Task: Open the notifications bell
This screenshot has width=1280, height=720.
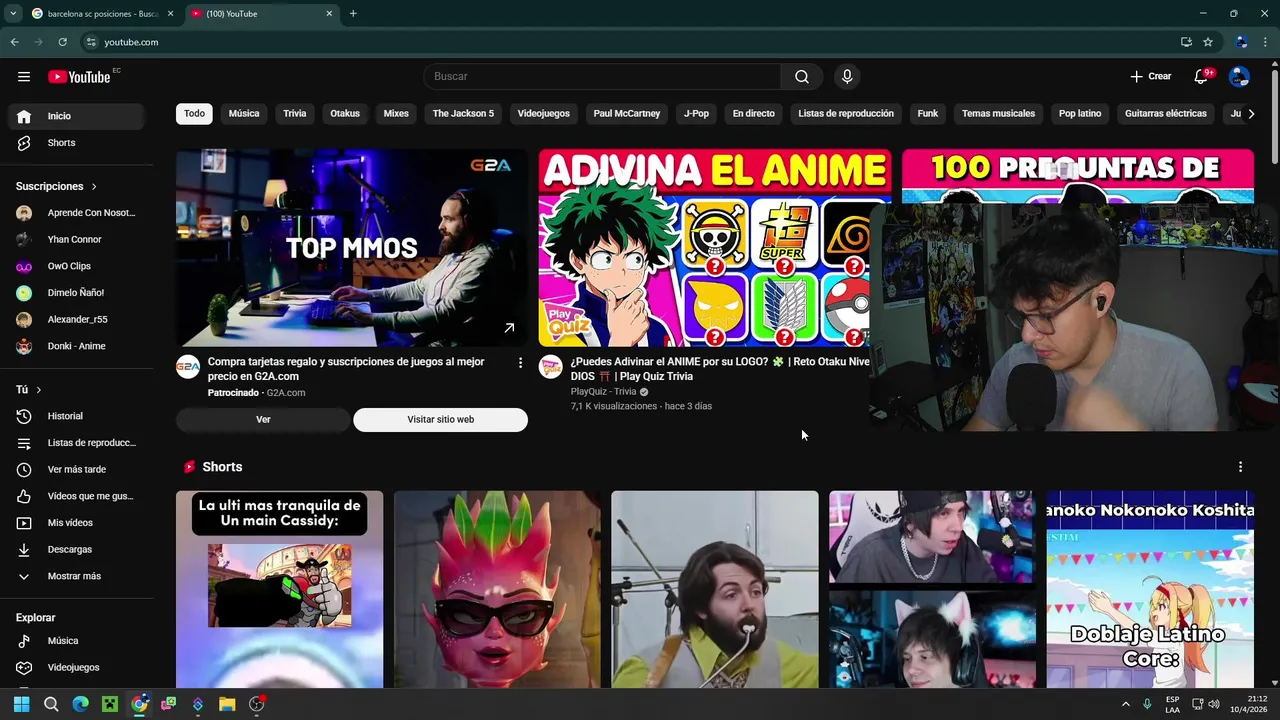Action: click(x=1202, y=77)
